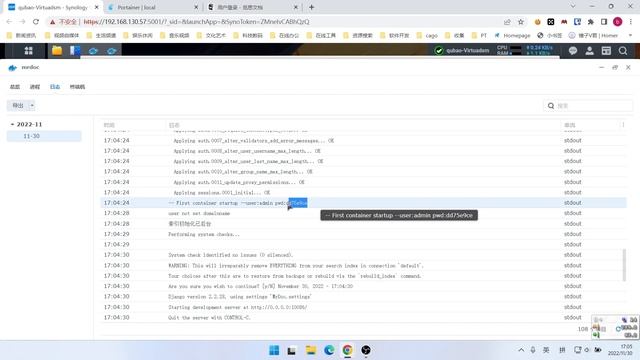Image resolution: width=640 pixels, height=360 pixels.
Task: Open the Chrome profile avatar
Action: (x=618, y=22)
